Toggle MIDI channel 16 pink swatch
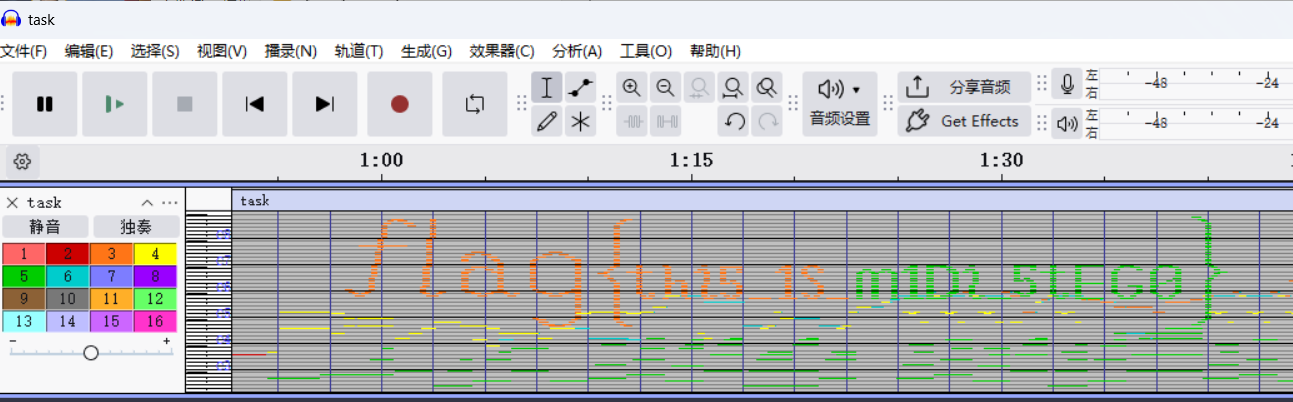The image size is (1293, 402). [155, 321]
